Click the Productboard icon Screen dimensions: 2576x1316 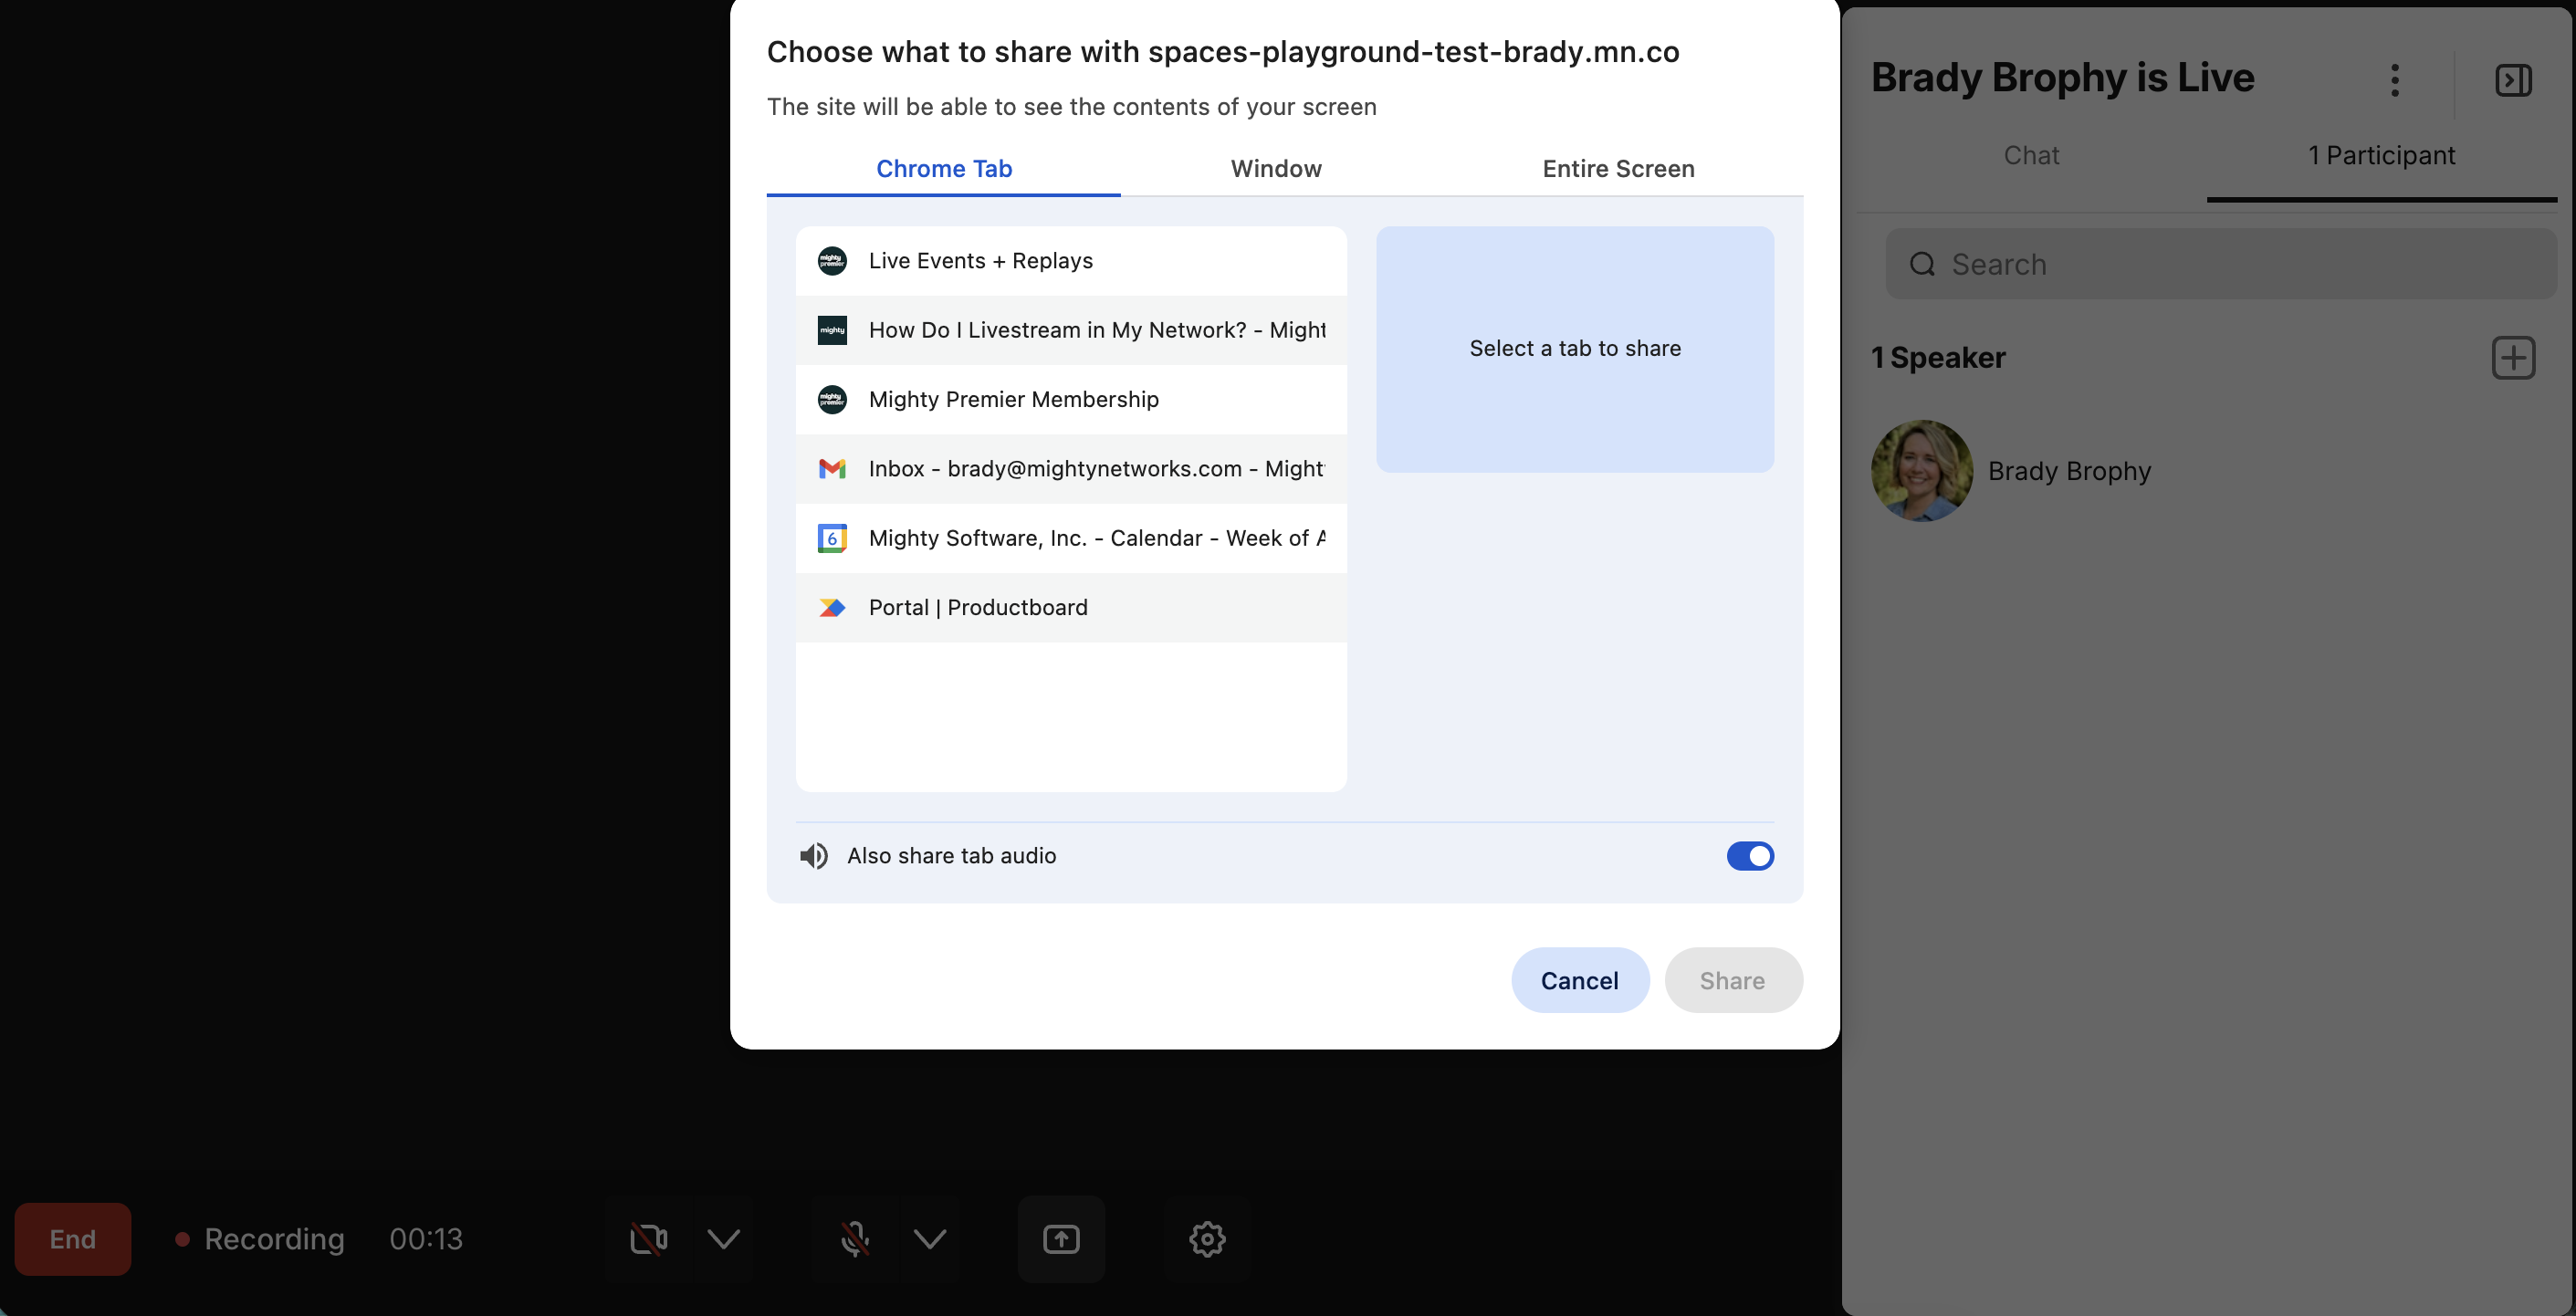click(x=832, y=608)
